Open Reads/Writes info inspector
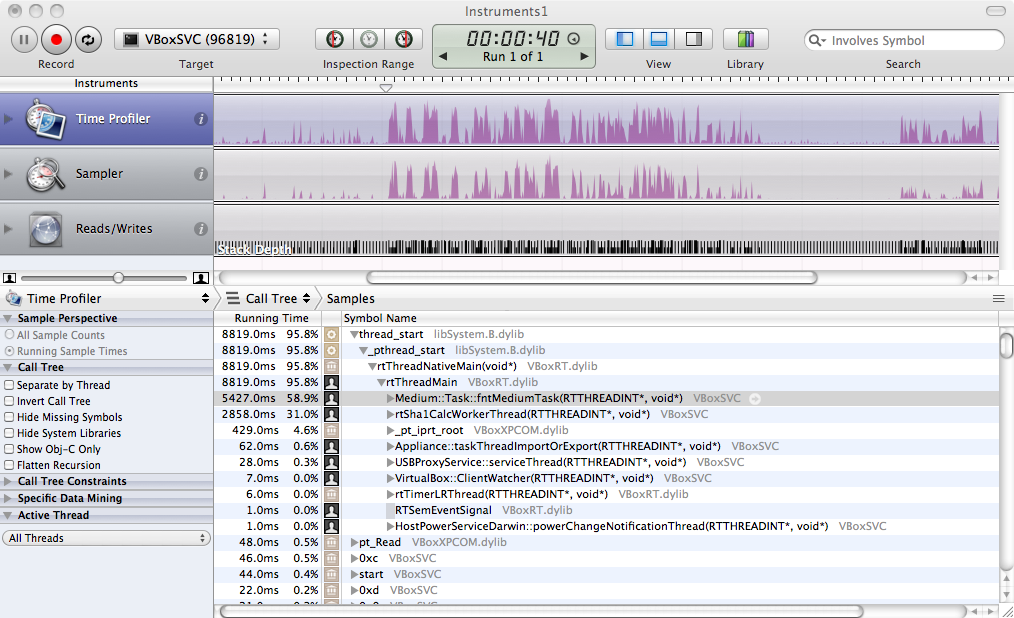Viewport: 1014px width, 618px height. pyautogui.click(x=201, y=229)
